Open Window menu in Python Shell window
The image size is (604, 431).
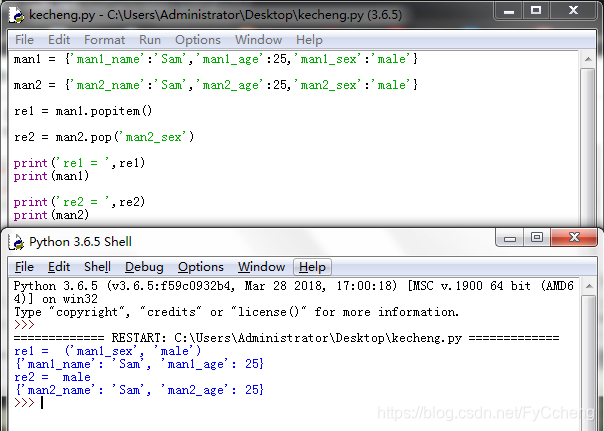(261, 267)
